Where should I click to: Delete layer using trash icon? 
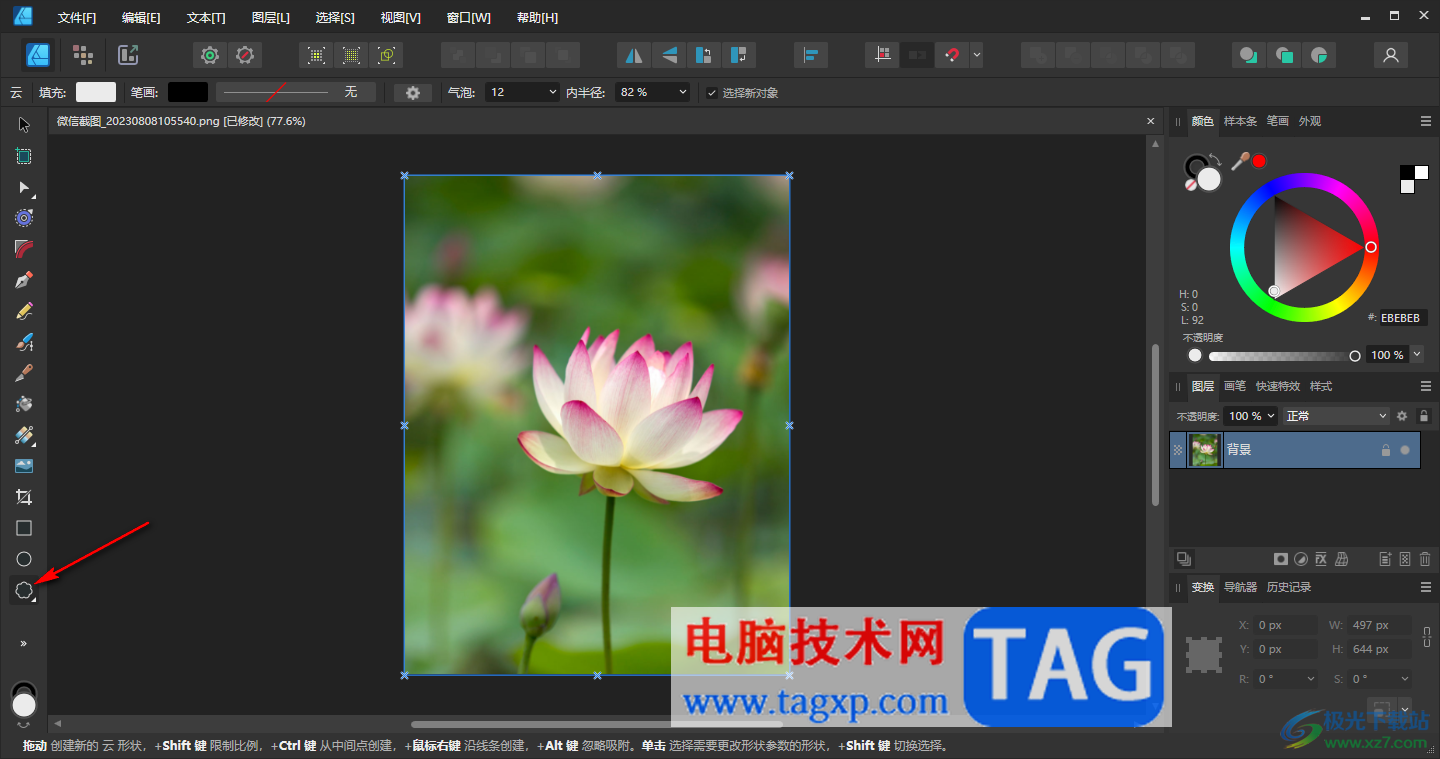pyautogui.click(x=1425, y=559)
